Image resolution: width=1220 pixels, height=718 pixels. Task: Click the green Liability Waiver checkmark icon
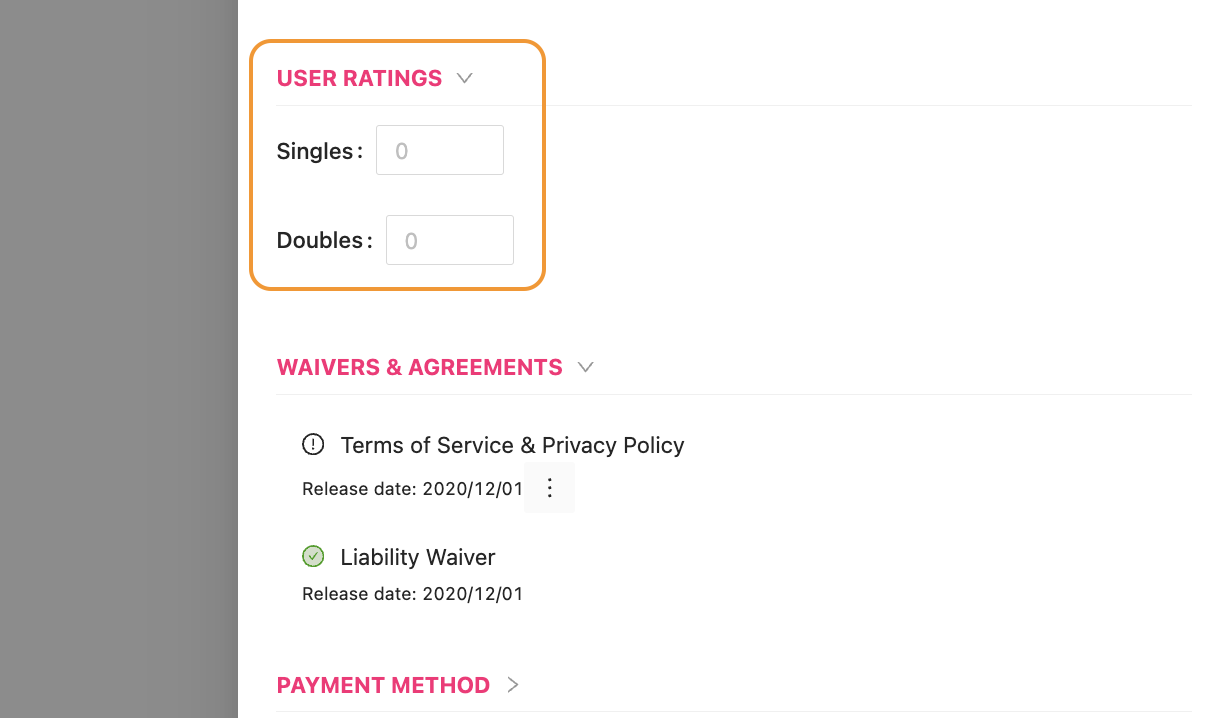pos(313,556)
